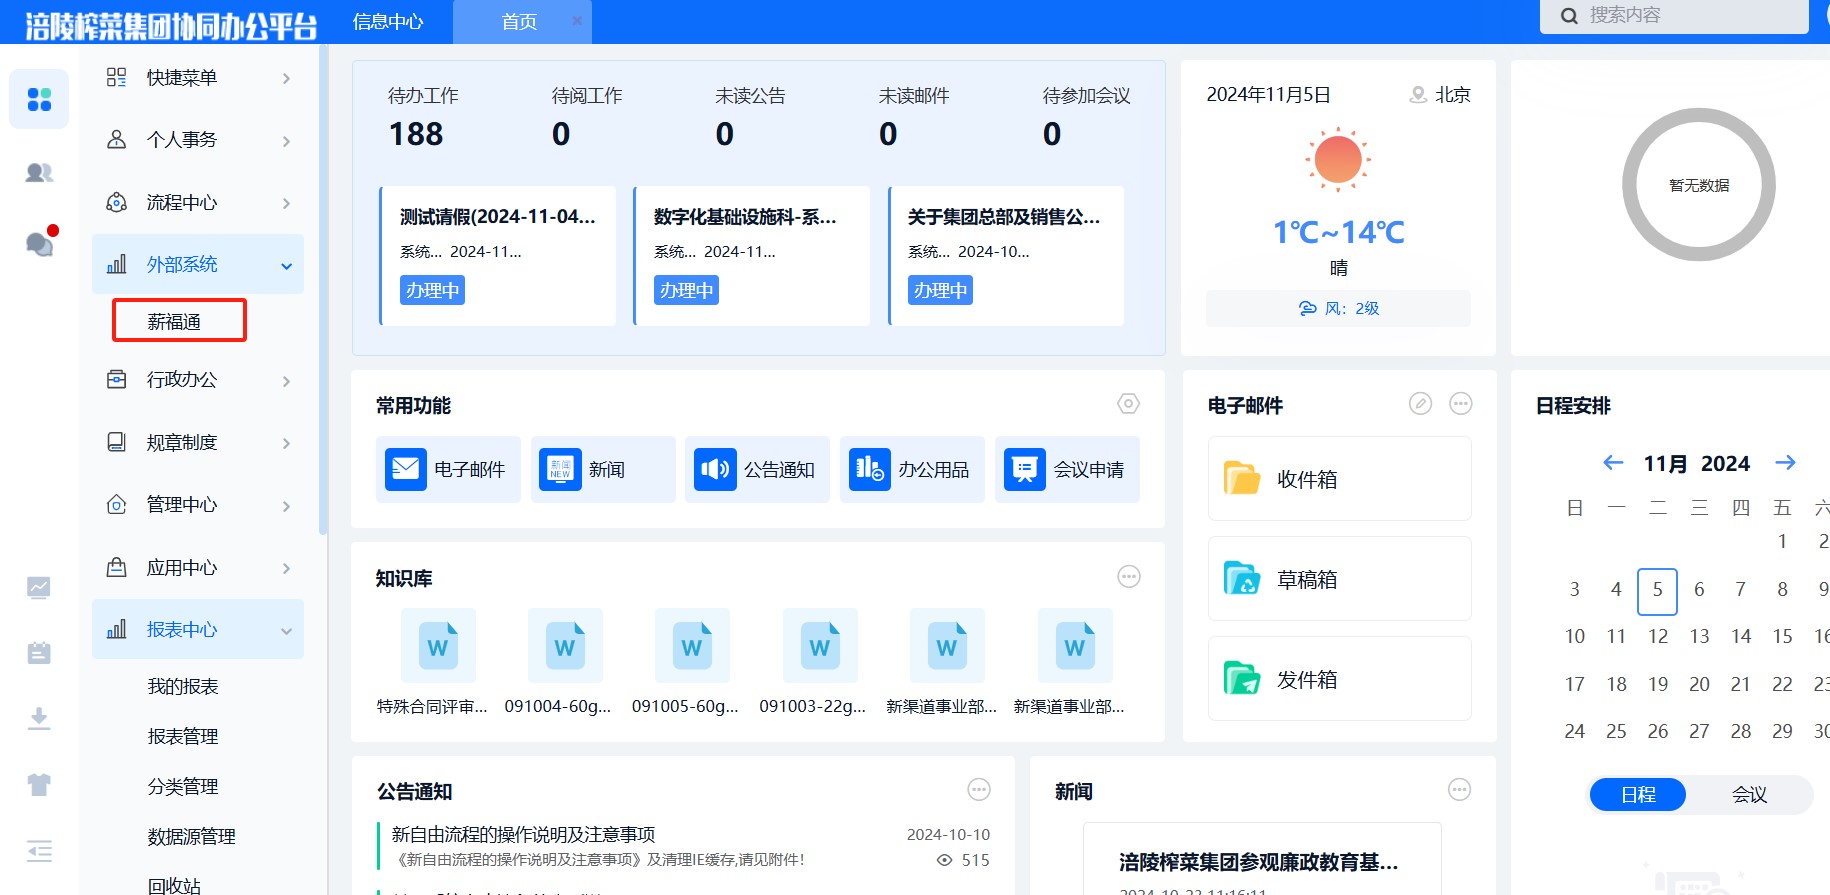The height and width of the screenshot is (895, 1830).
Task: Open the 公告通知 speaker icon
Action: 715,469
